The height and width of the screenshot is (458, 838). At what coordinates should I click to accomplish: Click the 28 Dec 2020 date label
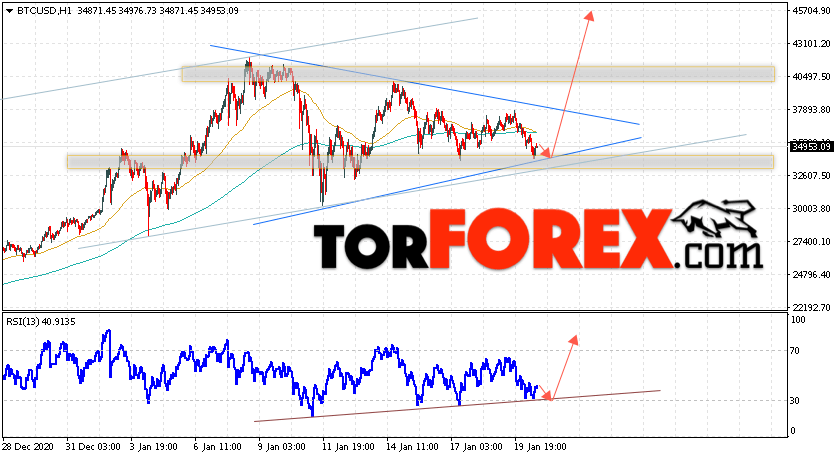[x=26, y=447]
